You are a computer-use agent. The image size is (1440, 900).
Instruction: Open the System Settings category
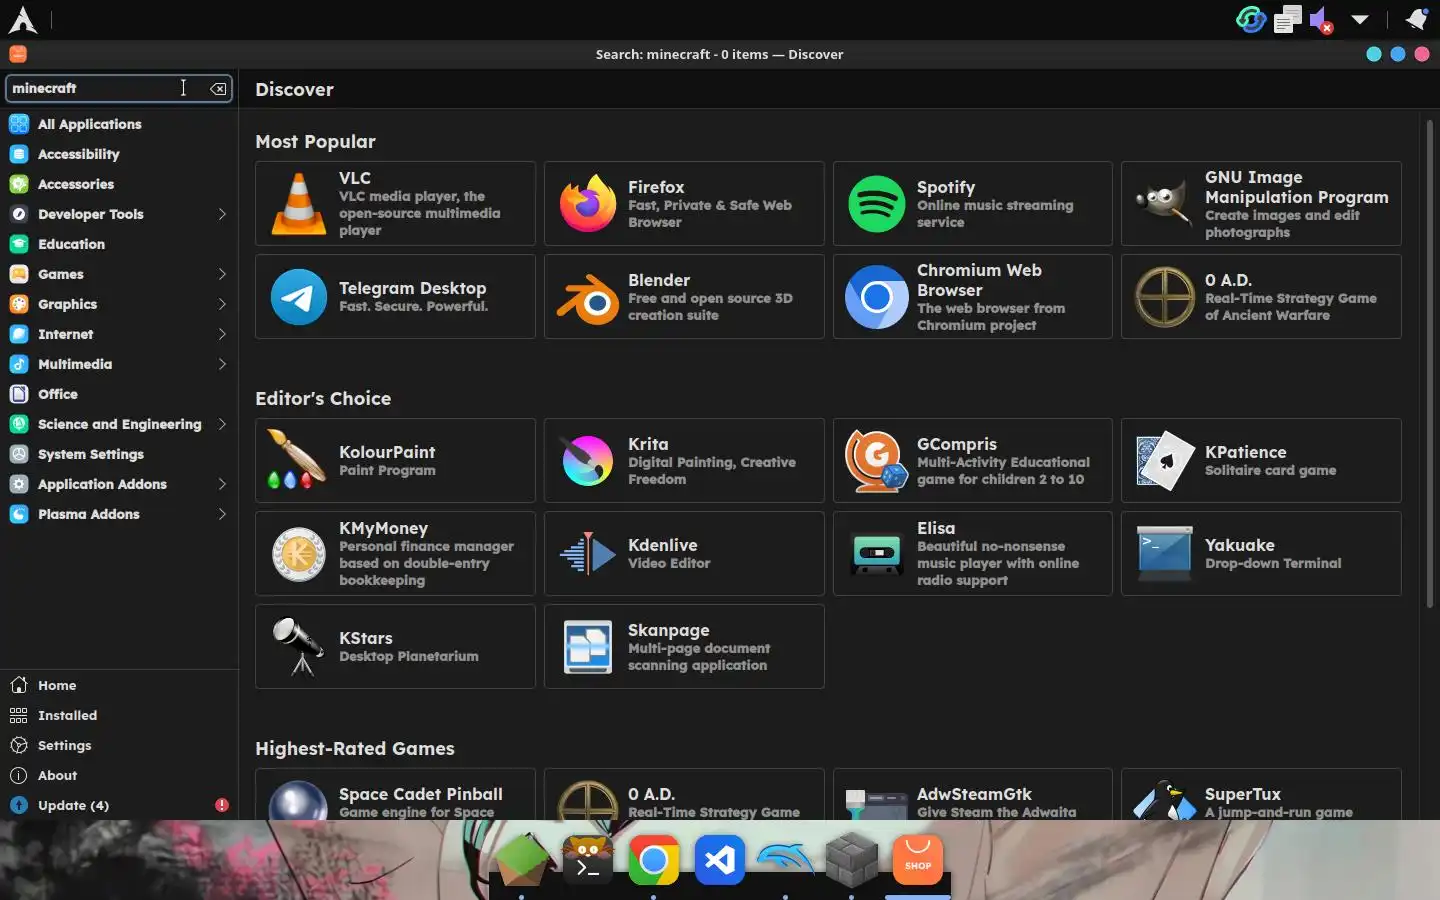click(x=119, y=454)
